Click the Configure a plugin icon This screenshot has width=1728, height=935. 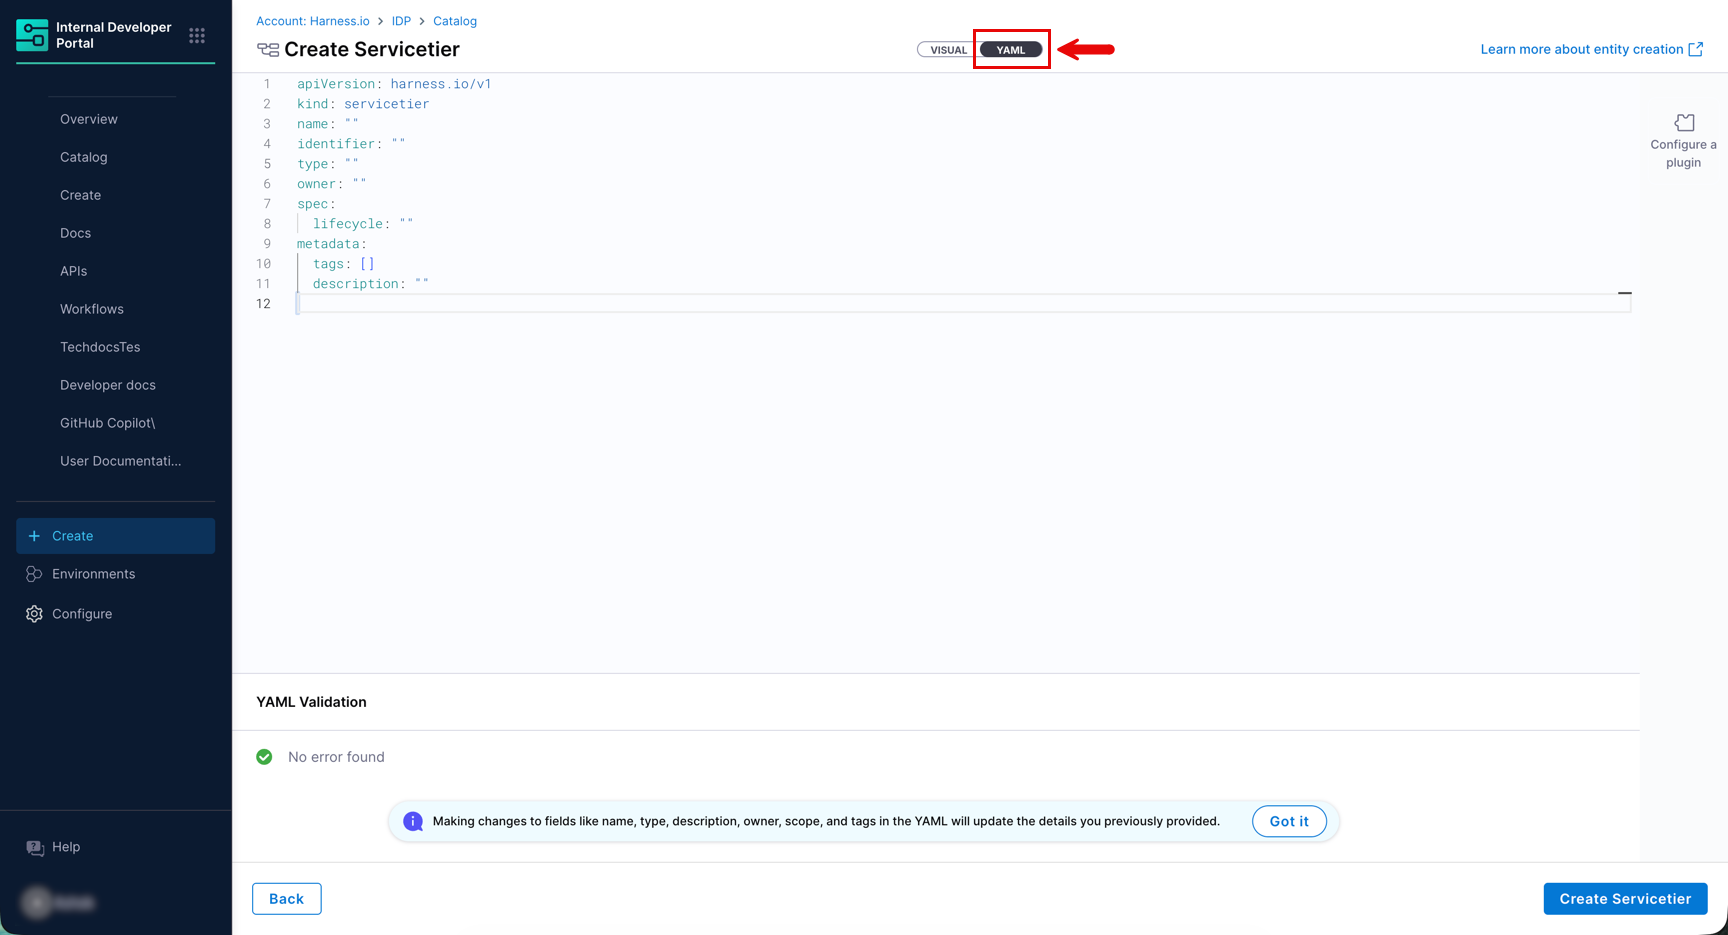tap(1684, 123)
